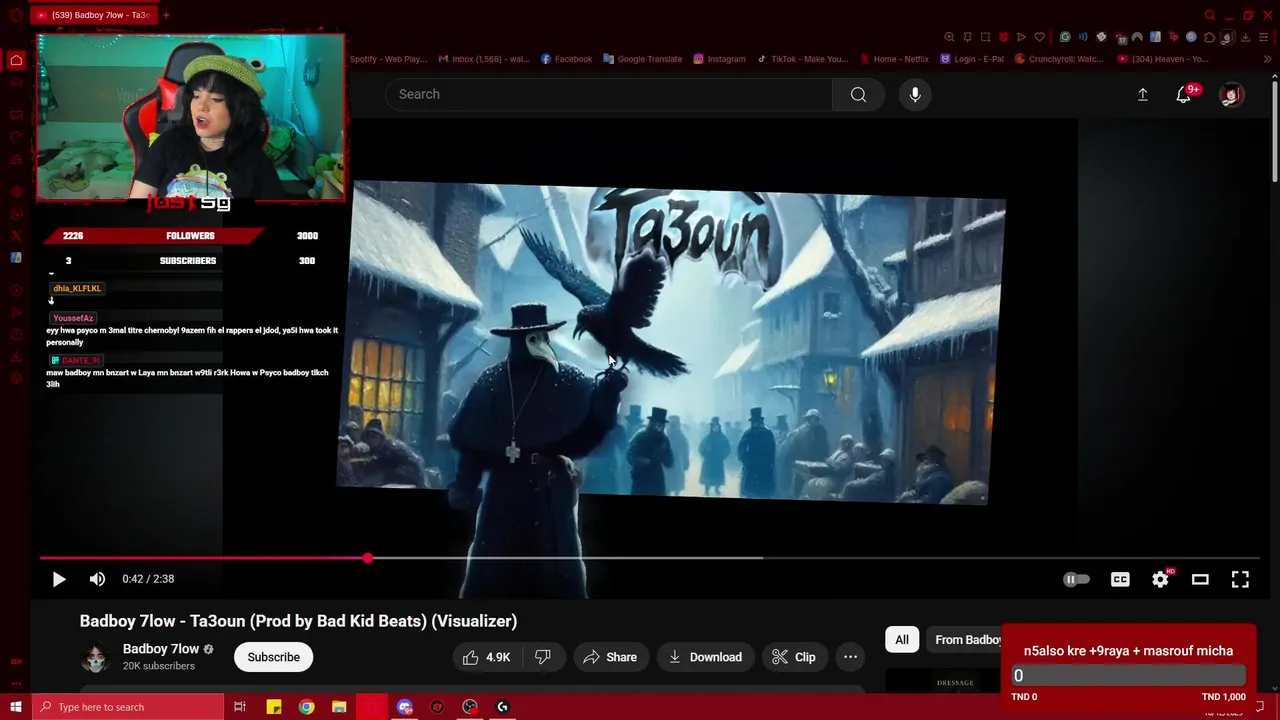Click into the YouTube Search field
The width and height of the screenshot is (1280, 720).
click(x=609, y=94)
